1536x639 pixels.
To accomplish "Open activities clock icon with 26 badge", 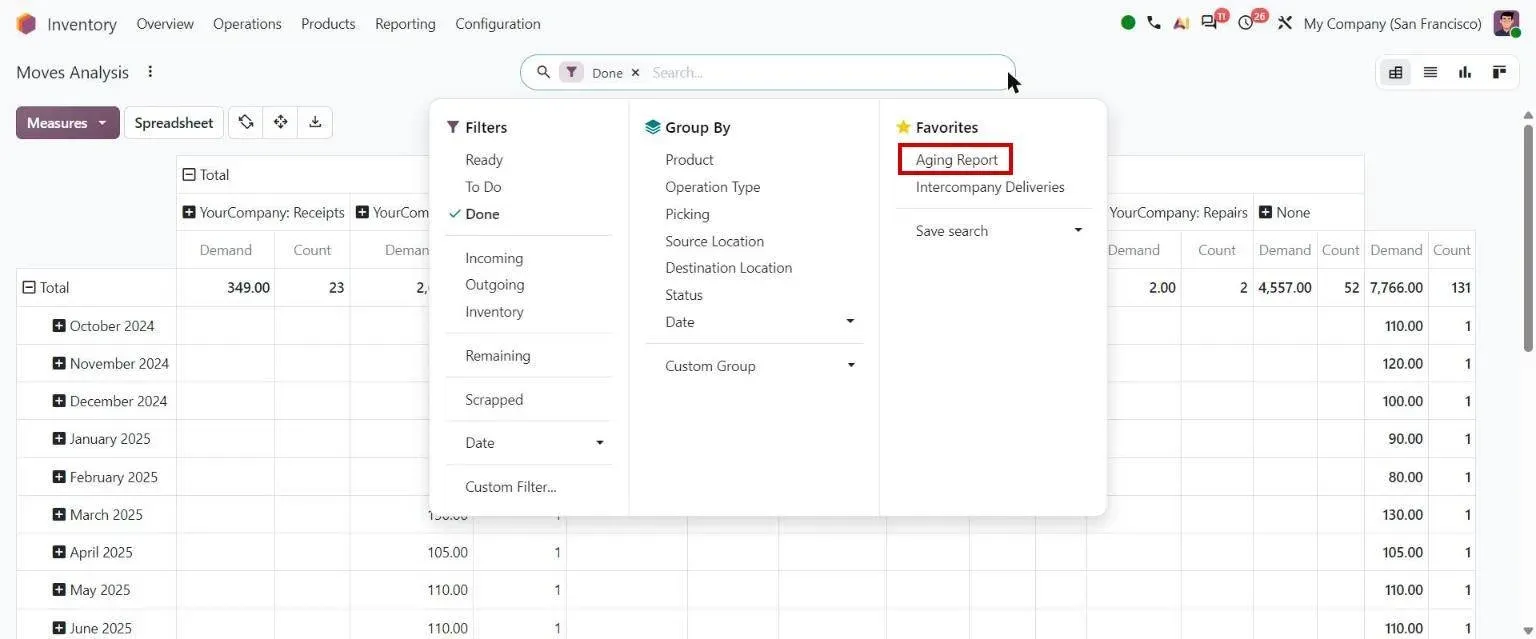I will pyautogui.click(x=1248, y=22).
